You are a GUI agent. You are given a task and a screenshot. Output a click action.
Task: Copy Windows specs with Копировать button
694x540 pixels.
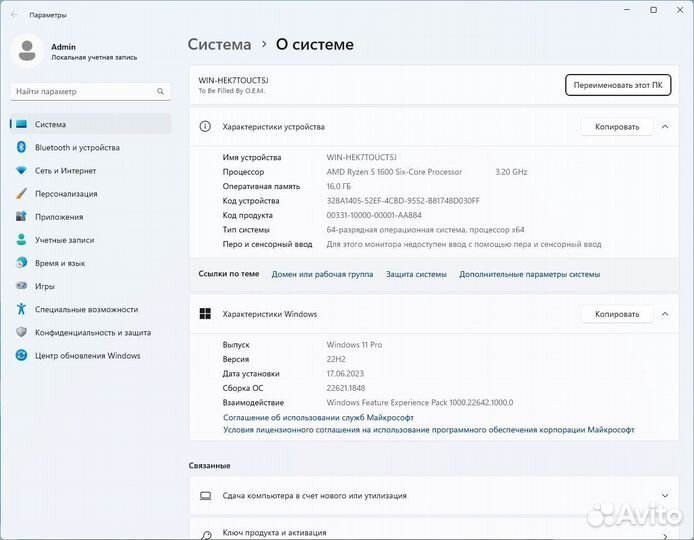617,314
